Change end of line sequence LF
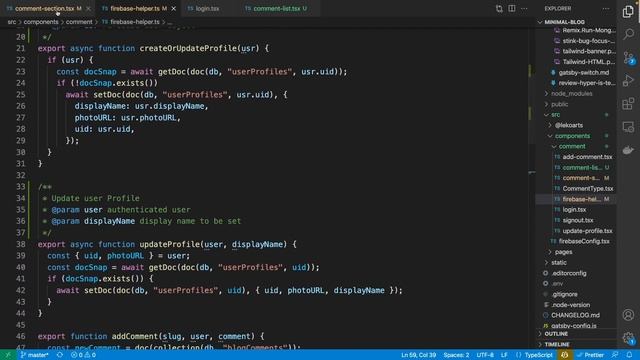 click(504, 355)
